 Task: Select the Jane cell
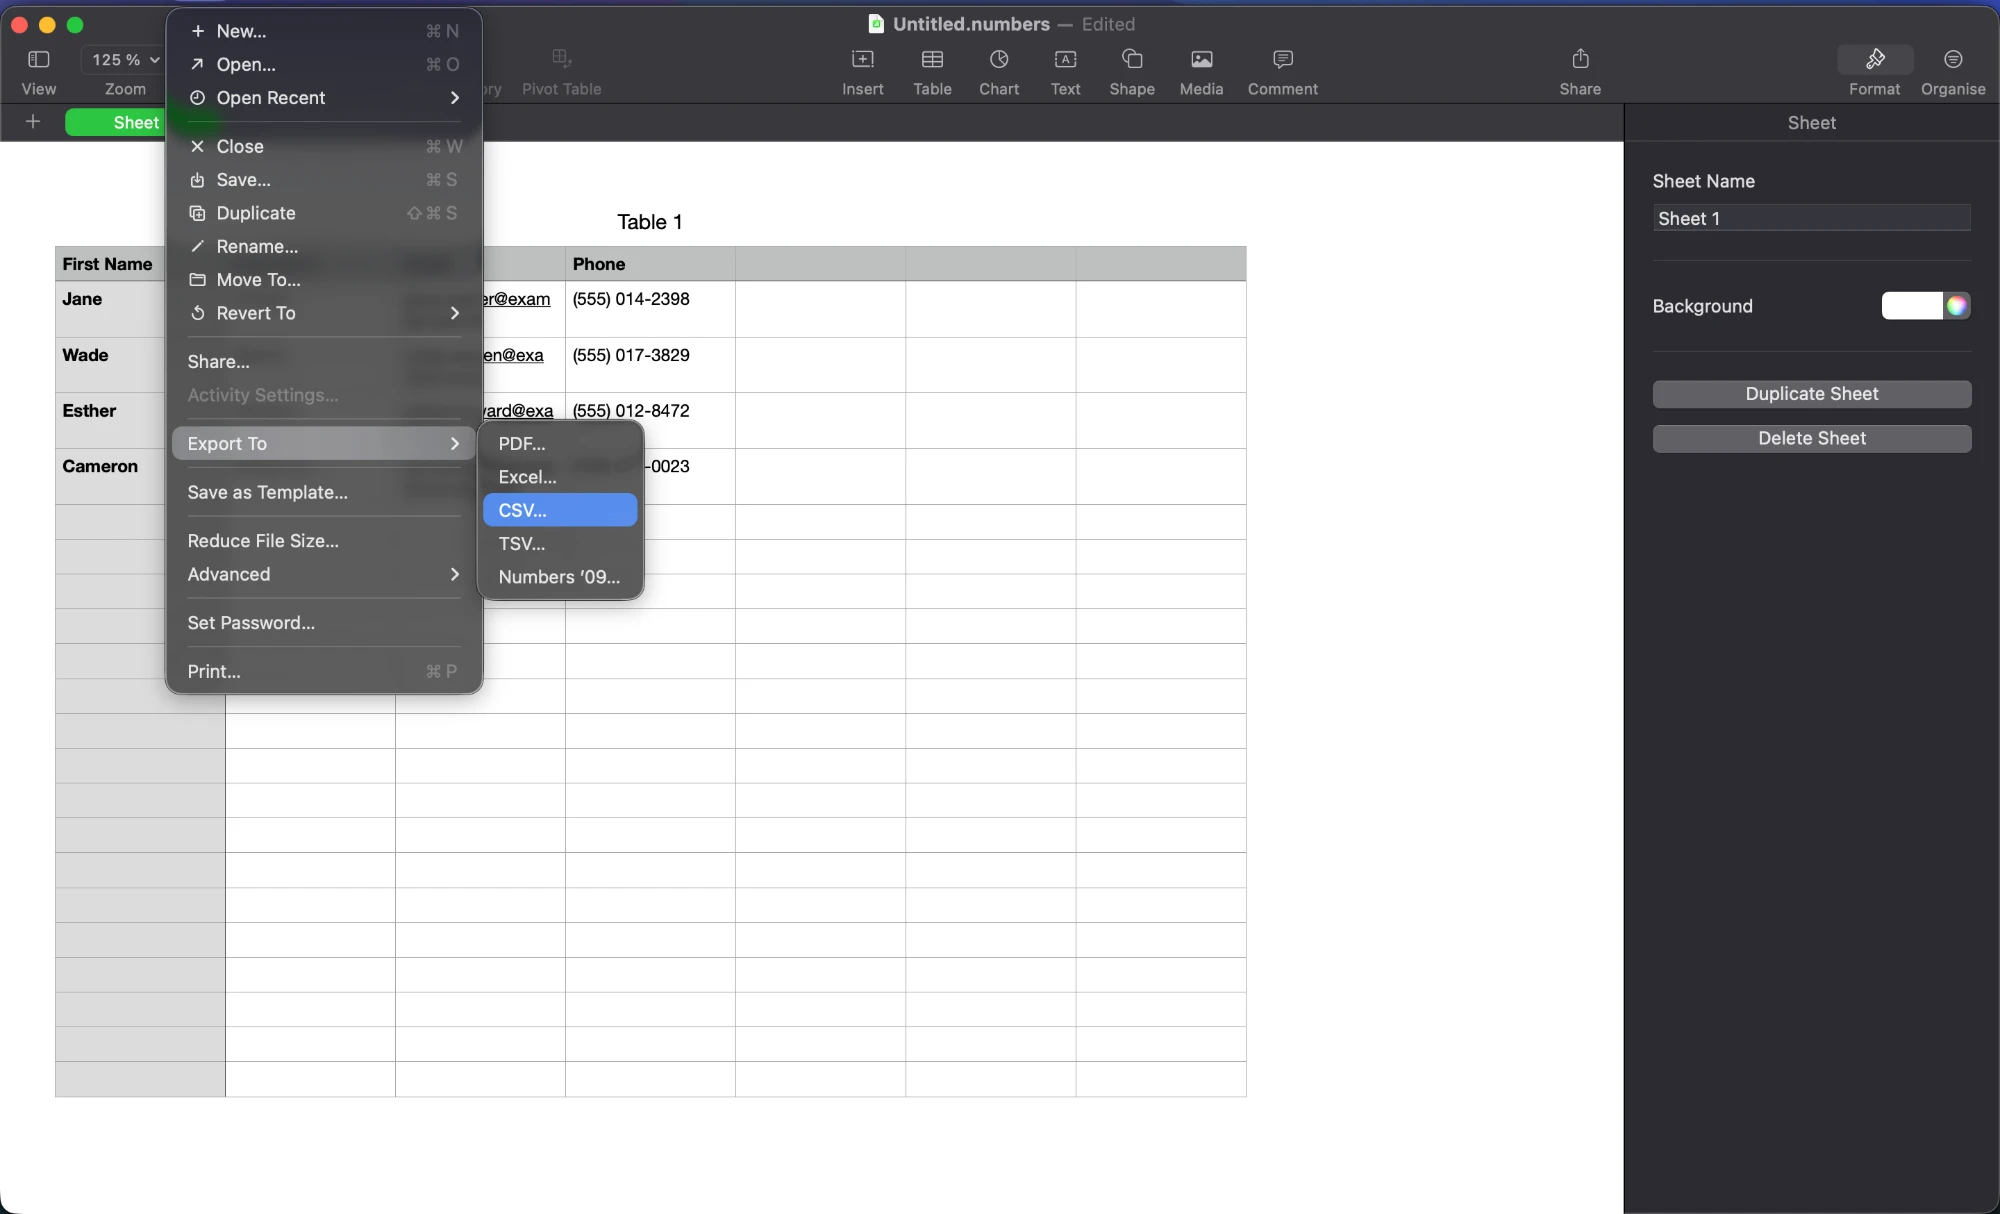110,309
